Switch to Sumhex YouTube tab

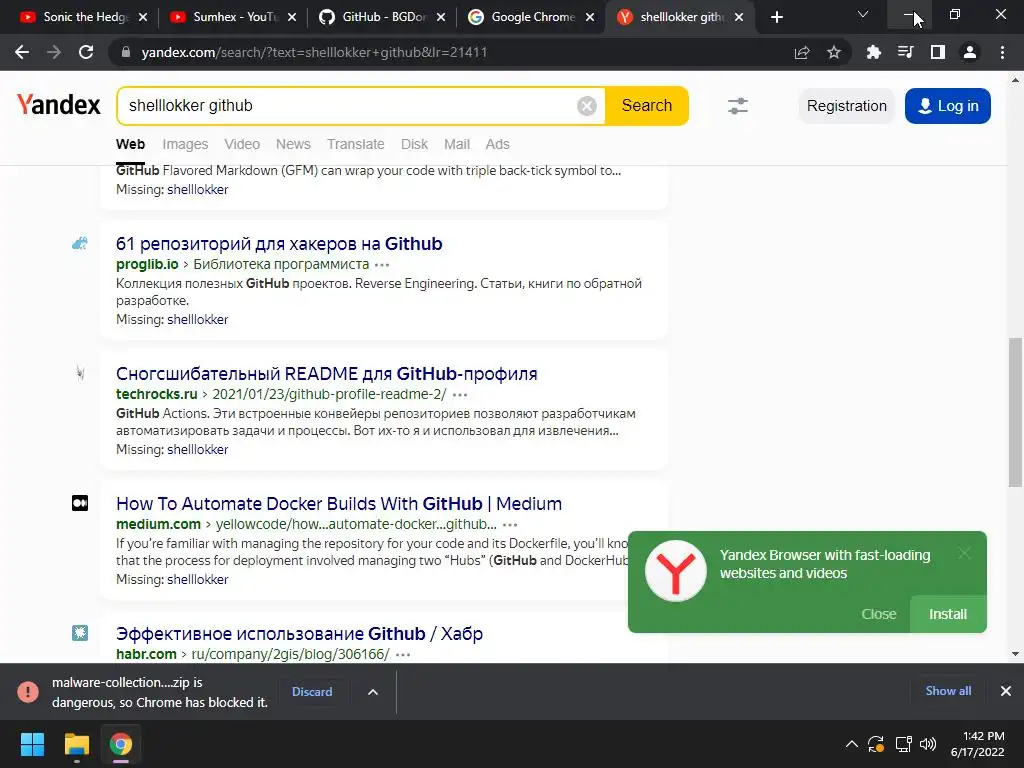coord(235,17)
